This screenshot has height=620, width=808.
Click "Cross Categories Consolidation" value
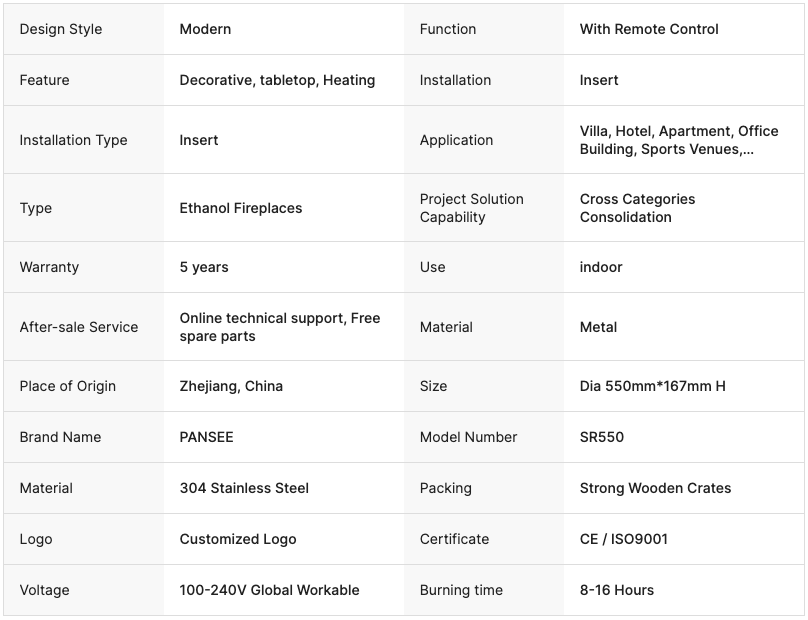tap(637, 208)
